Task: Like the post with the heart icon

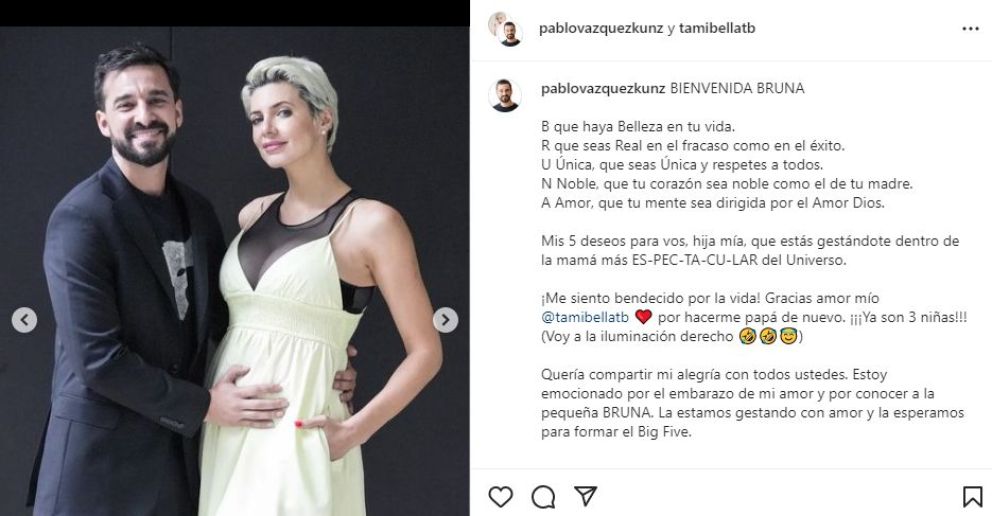Action: (x=500, y=496)
